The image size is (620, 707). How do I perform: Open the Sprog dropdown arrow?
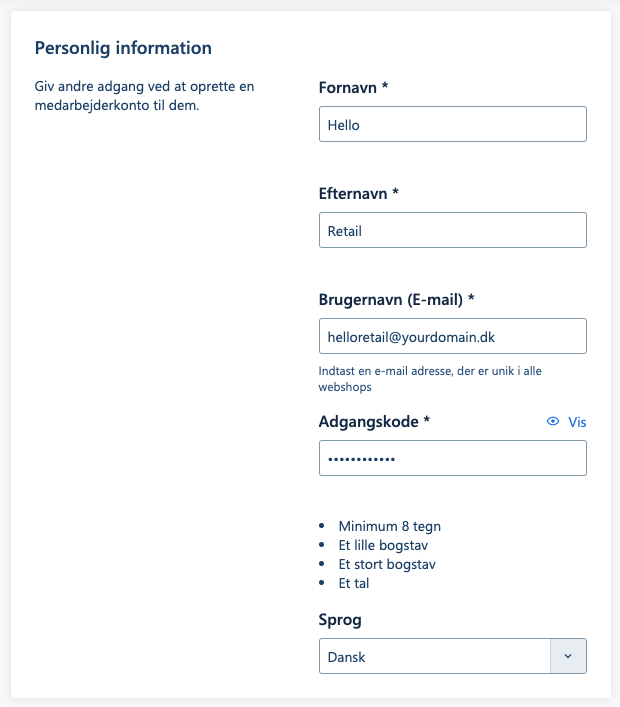[x=568, y=656]
